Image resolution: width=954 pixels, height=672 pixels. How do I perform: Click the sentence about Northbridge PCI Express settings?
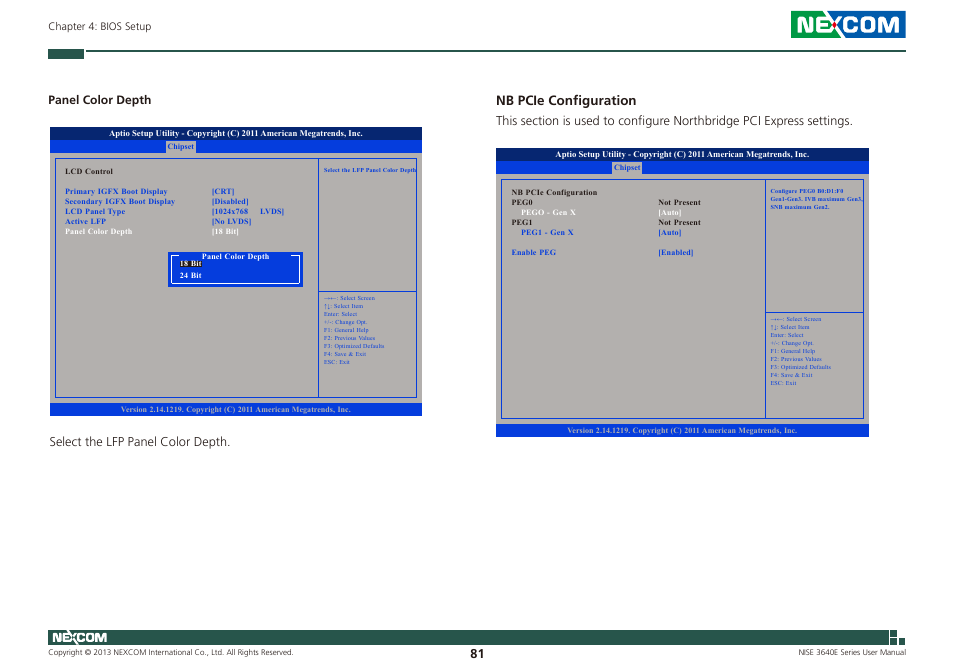[674, 121]
